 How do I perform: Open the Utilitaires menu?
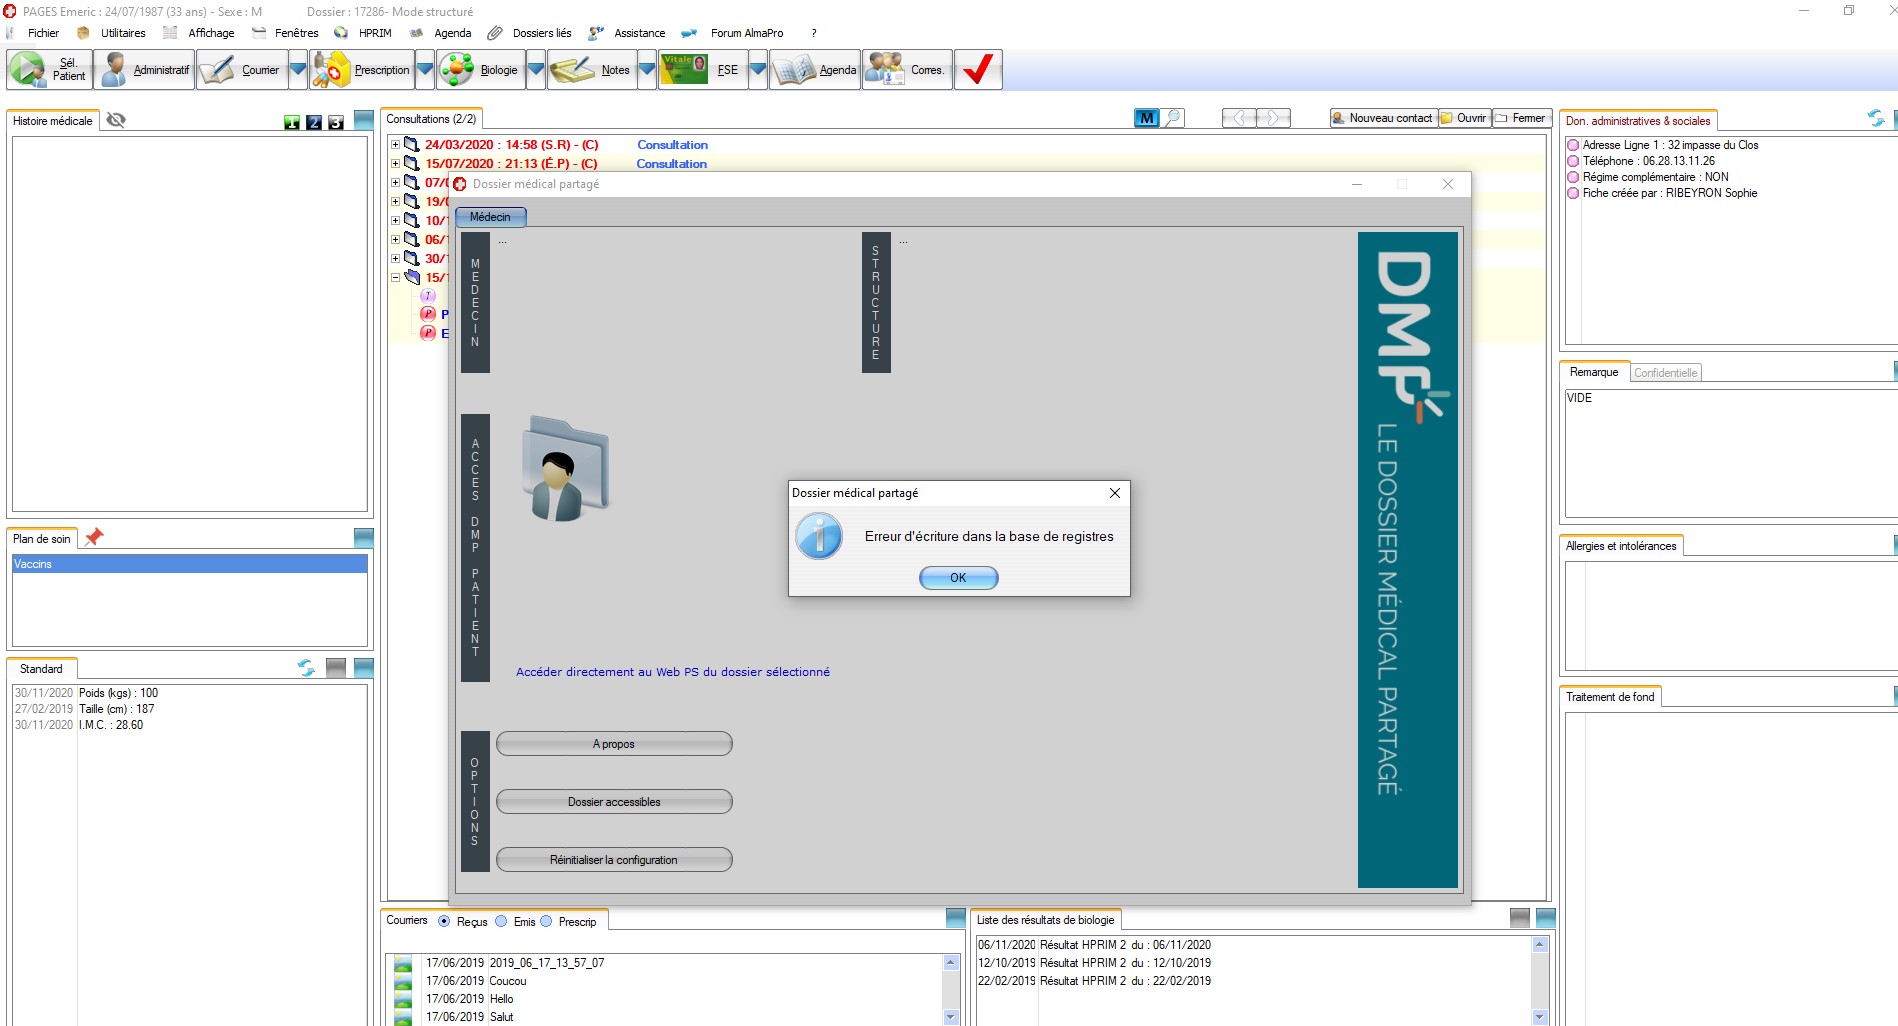pyautogui.click(x=122, y=33)
